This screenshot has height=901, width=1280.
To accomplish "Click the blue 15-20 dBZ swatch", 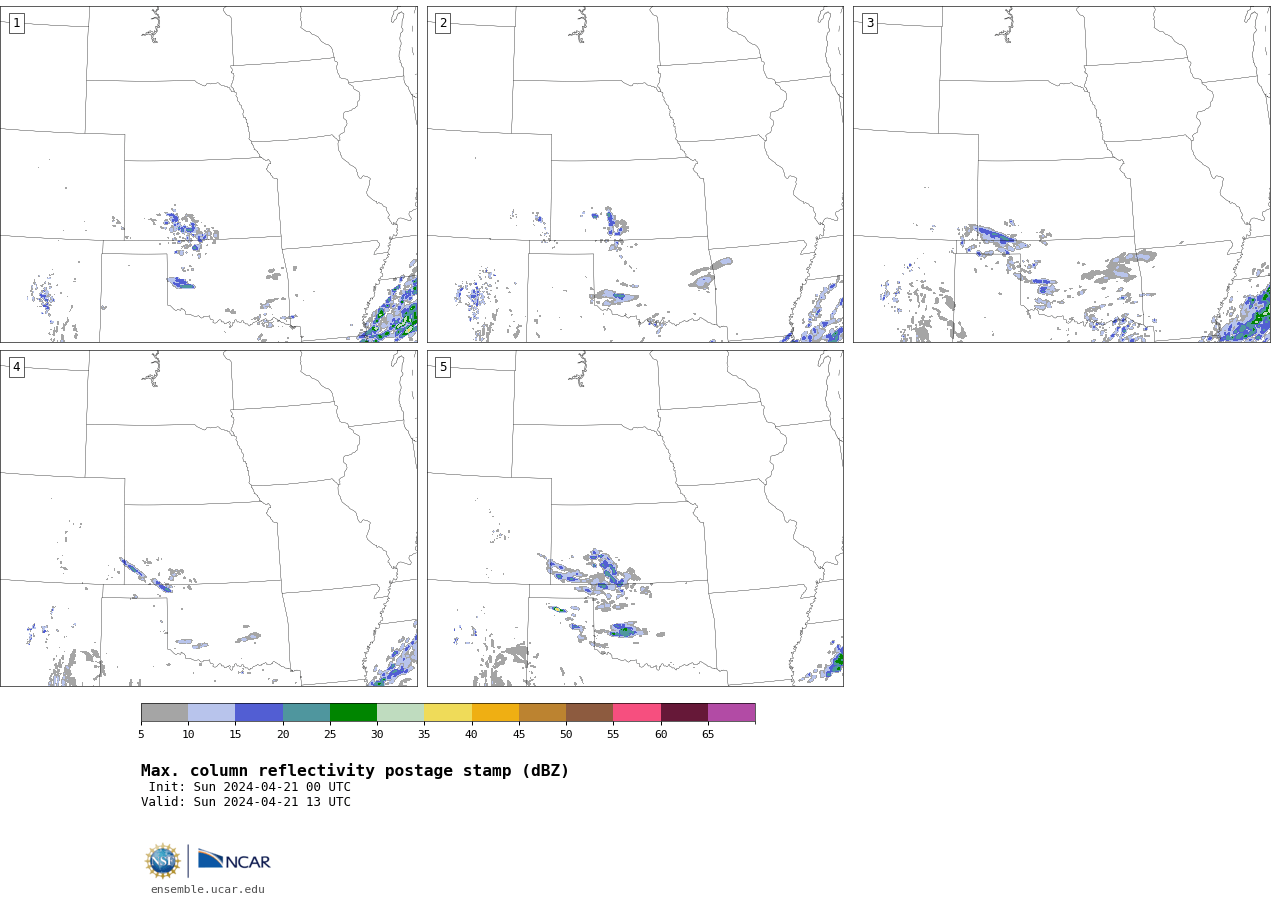I will pyautogui.click(x=259, y=712).
